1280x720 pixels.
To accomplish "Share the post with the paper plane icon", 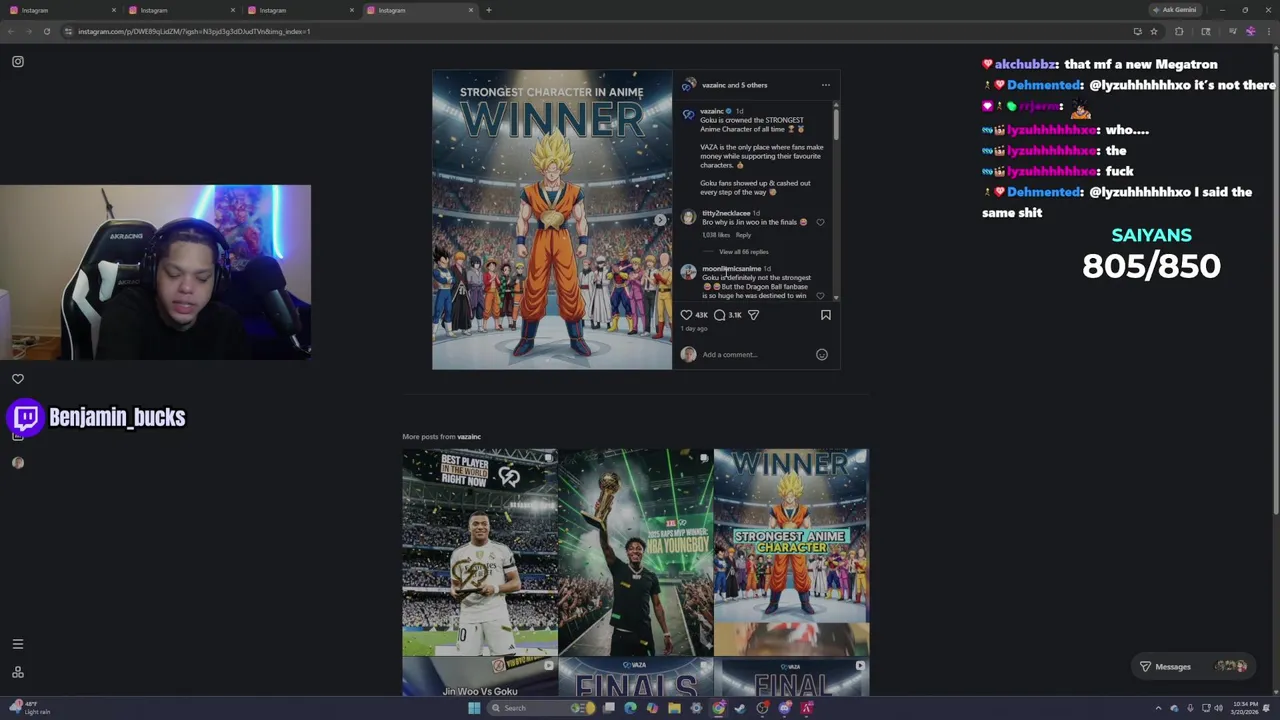I will 753,315.
